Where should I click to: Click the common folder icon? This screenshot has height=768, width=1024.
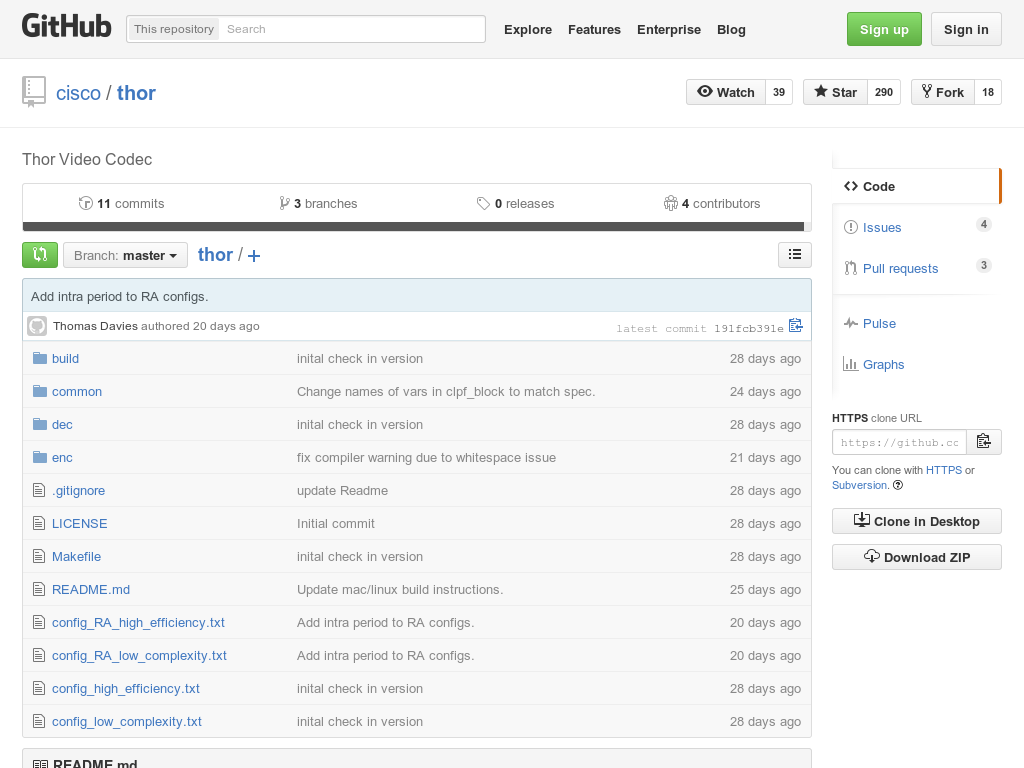pyautogui.click(x=40, y=391)
